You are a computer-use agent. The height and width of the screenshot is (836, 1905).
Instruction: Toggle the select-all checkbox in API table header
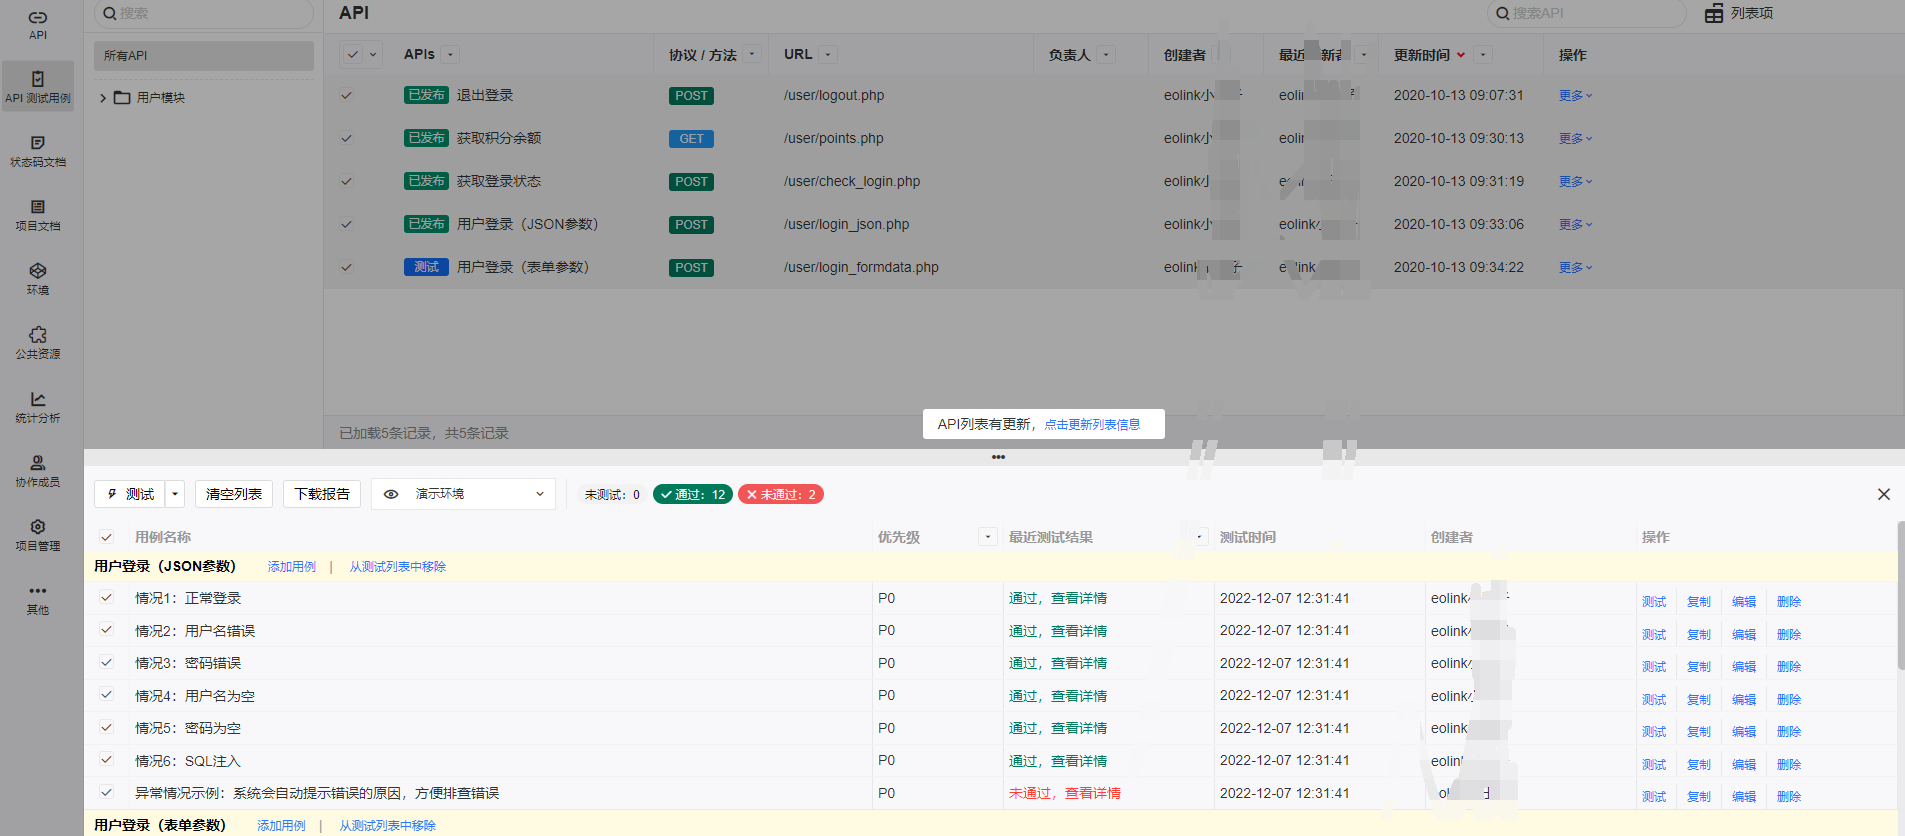point(352,55)
